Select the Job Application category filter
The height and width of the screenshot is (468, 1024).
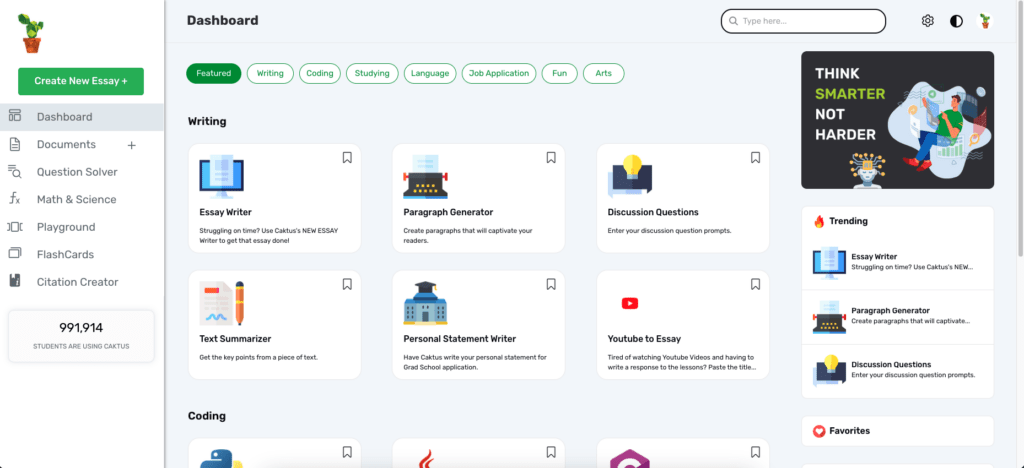(x=499, y=73)
